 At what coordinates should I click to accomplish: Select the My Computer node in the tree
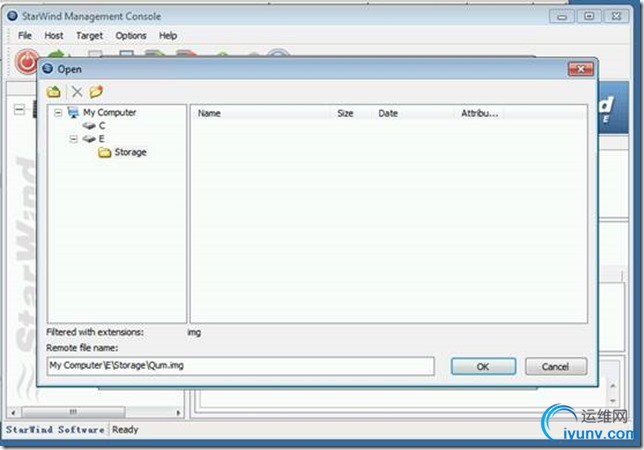tap(109, 112)
